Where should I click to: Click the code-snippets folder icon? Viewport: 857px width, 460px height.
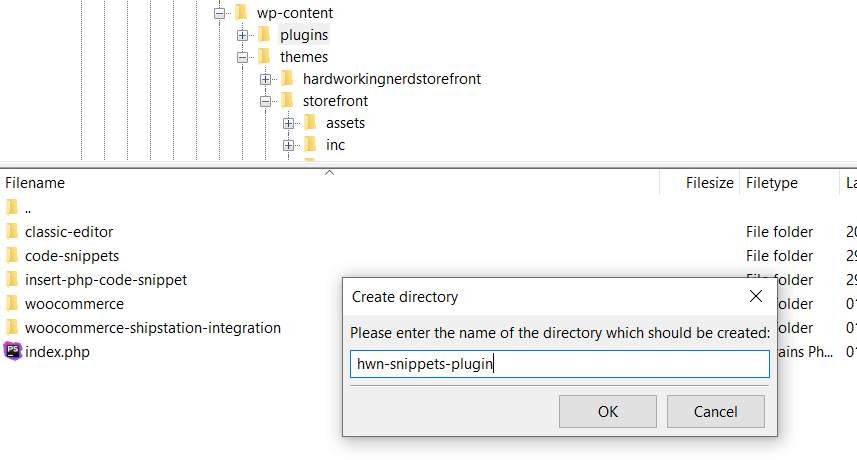[12, 256]
